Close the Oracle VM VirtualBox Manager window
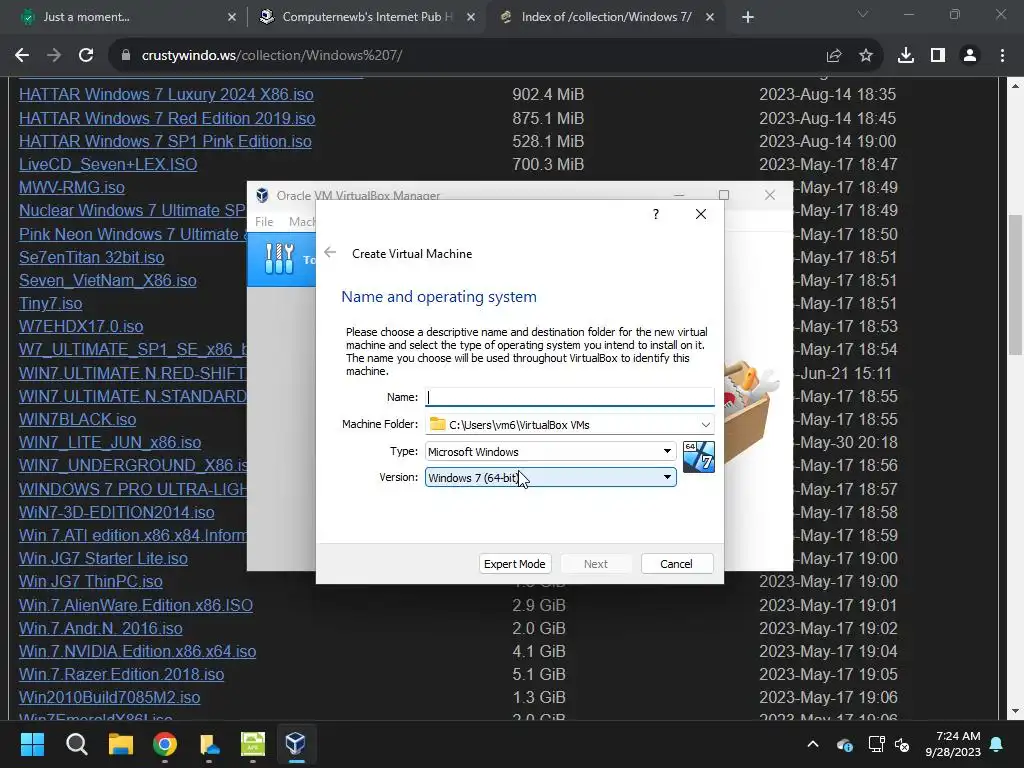Viewport: 1024px width, 768px height. pos(770,195)
